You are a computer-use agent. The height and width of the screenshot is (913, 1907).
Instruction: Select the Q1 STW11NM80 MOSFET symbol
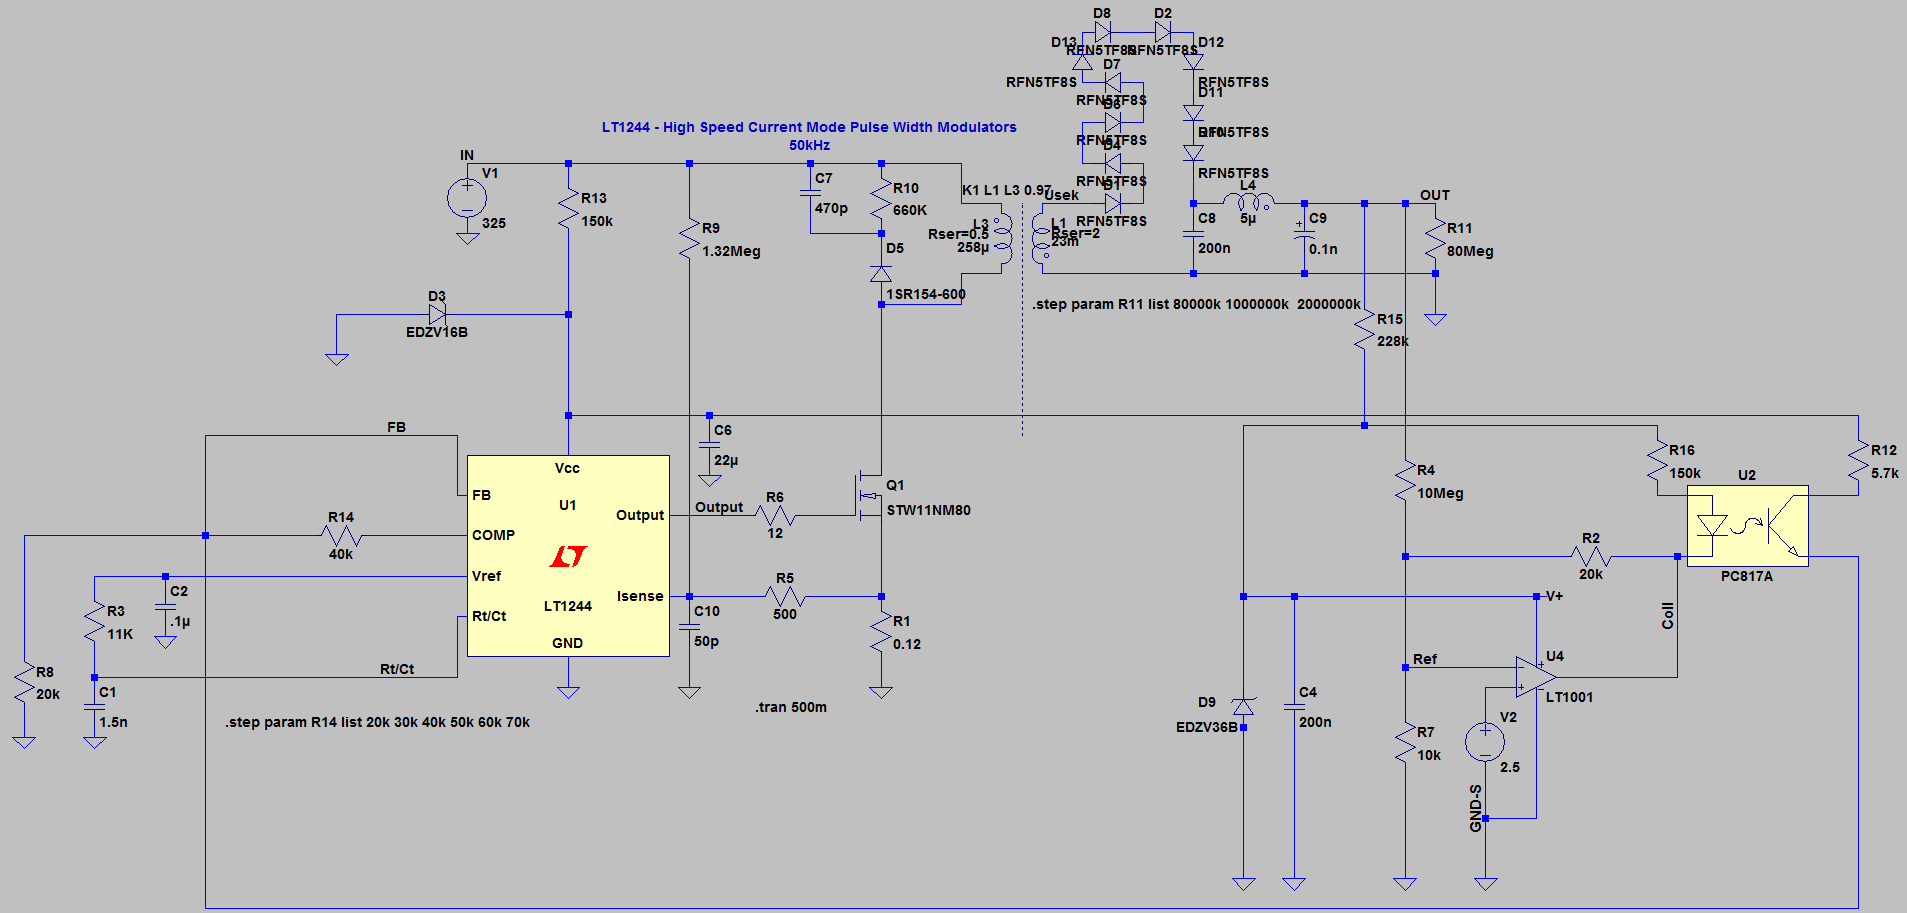pos(870,495)
